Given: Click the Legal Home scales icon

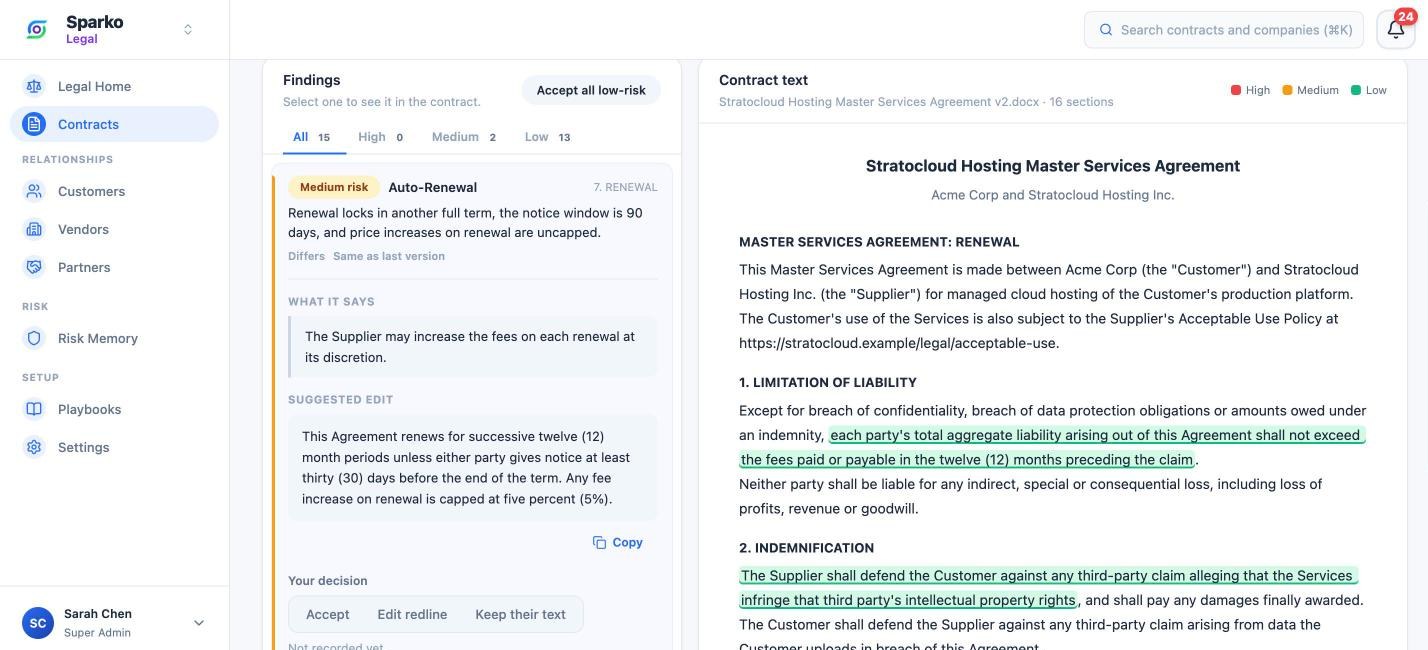Looking at the screenshot, I should [x=34, y=86].
